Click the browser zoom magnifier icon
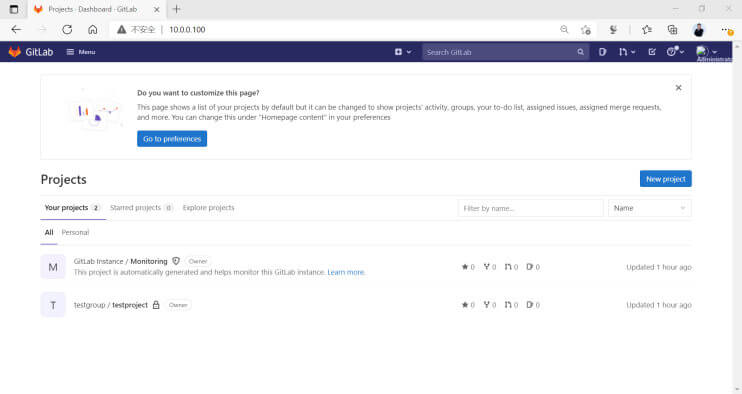This screenshot has height=394, width=742. [x=564, y=29]
